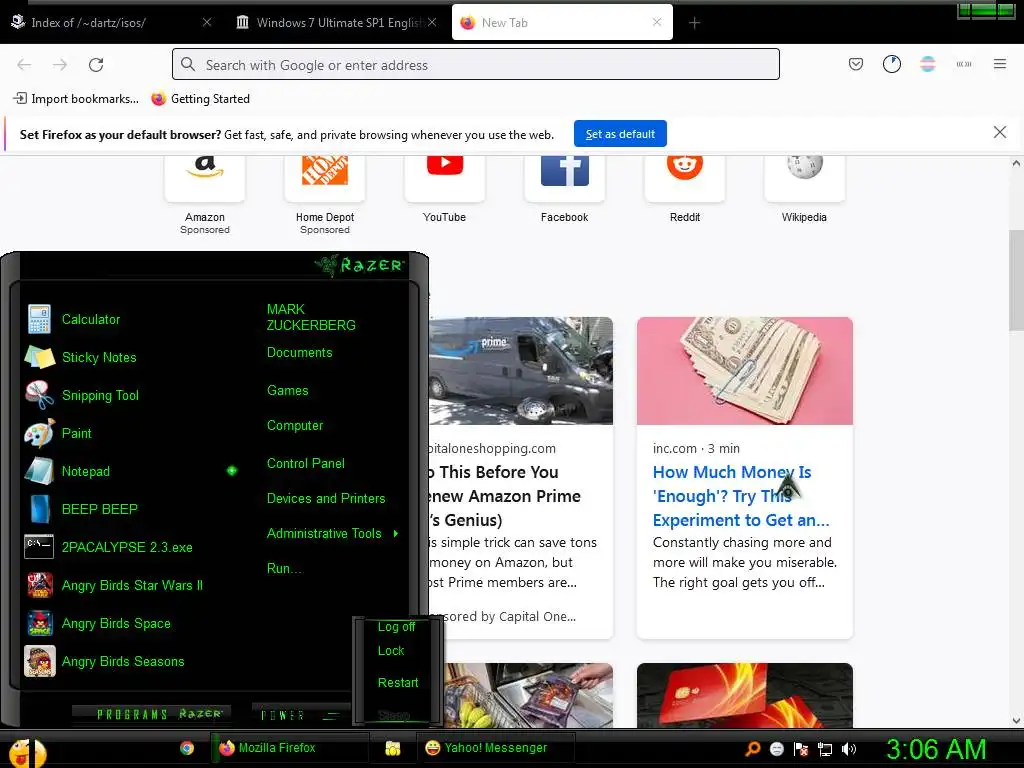This screenshot has height=768, width=1024.
Task: Open Control Panel from start menu
Action: [306, 463]
